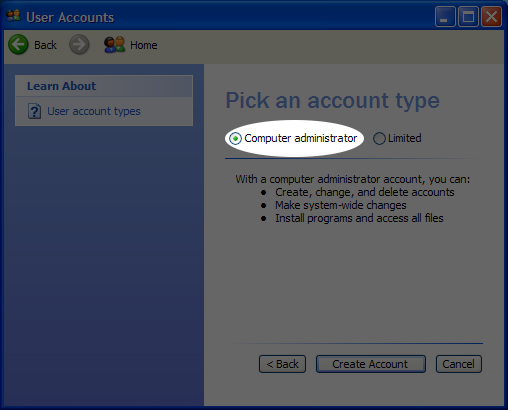Screen dimensions: 508x410
Task: Click the < Back button at bottom
Action: (x=282, y=364)
